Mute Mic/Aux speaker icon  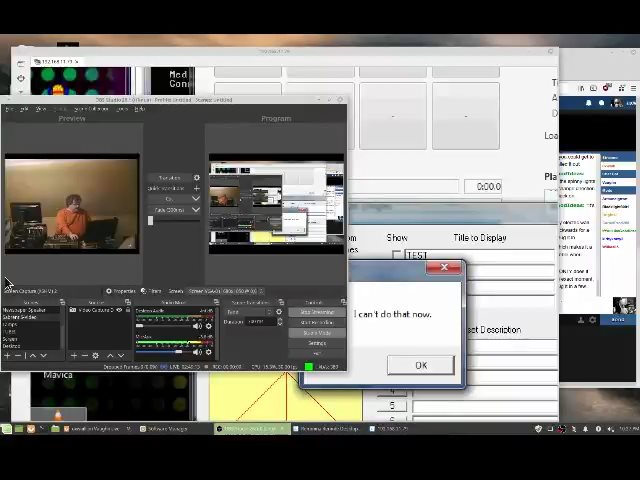(x=198, y=352)
